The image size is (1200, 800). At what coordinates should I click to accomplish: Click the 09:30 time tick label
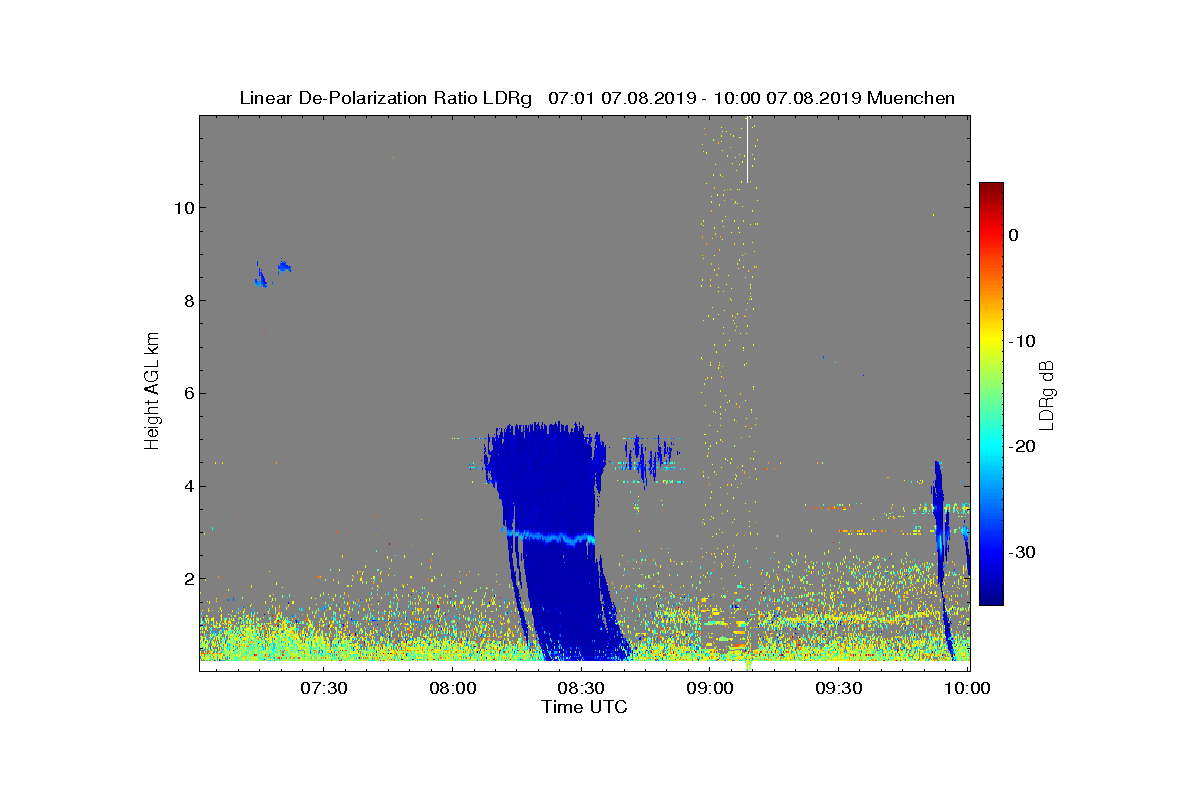point(840,688)
